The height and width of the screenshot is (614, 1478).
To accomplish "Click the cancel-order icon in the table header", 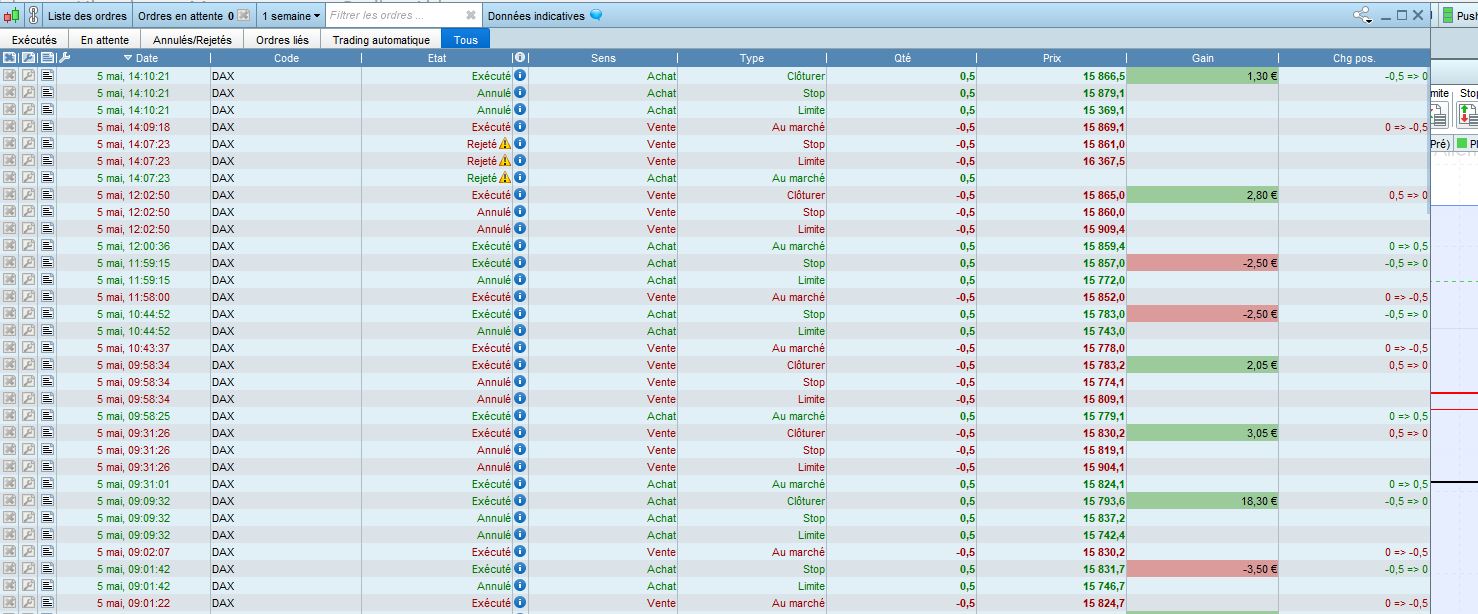I will [x=10, y=58].
